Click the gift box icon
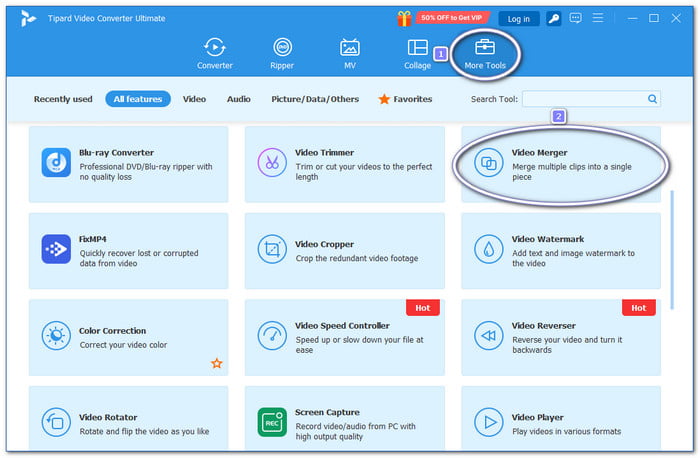Image resolution: width=700 pixels, height=458 pixels. (x=404, y=18)
